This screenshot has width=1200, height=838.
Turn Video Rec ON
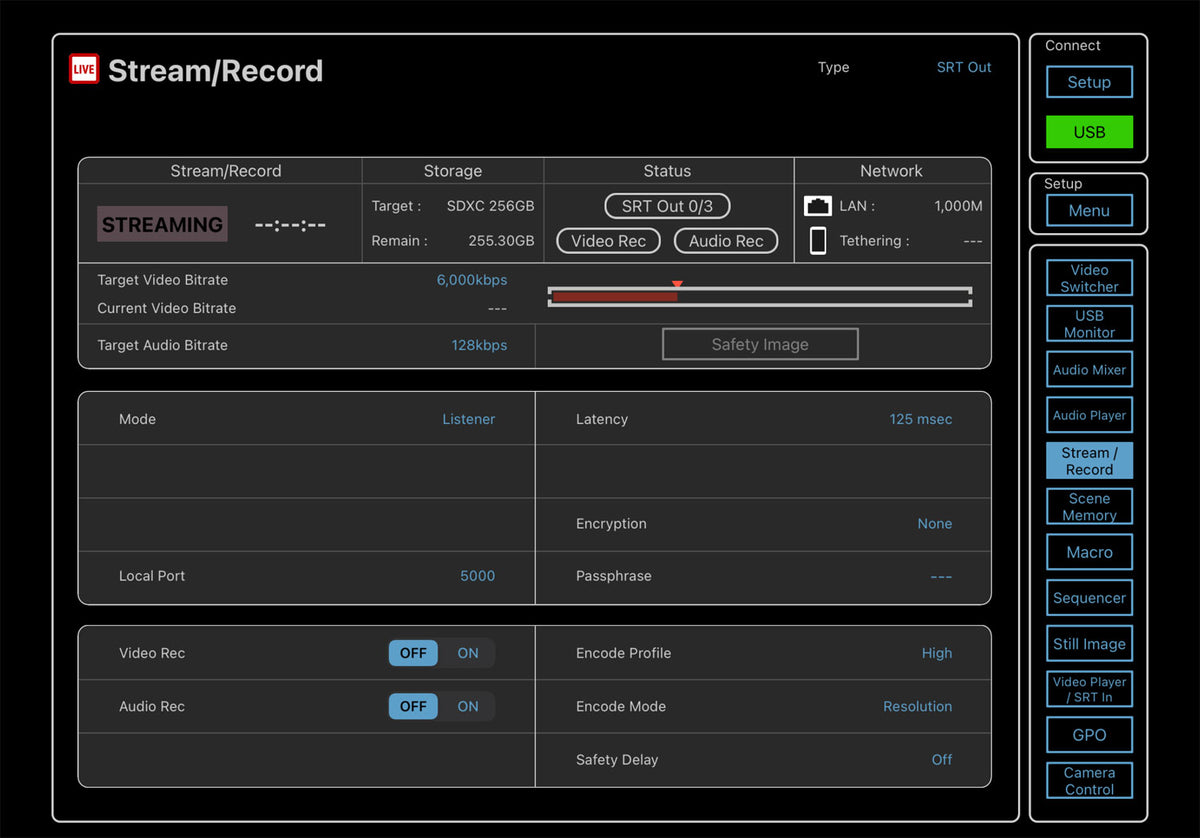pos(468,653)
